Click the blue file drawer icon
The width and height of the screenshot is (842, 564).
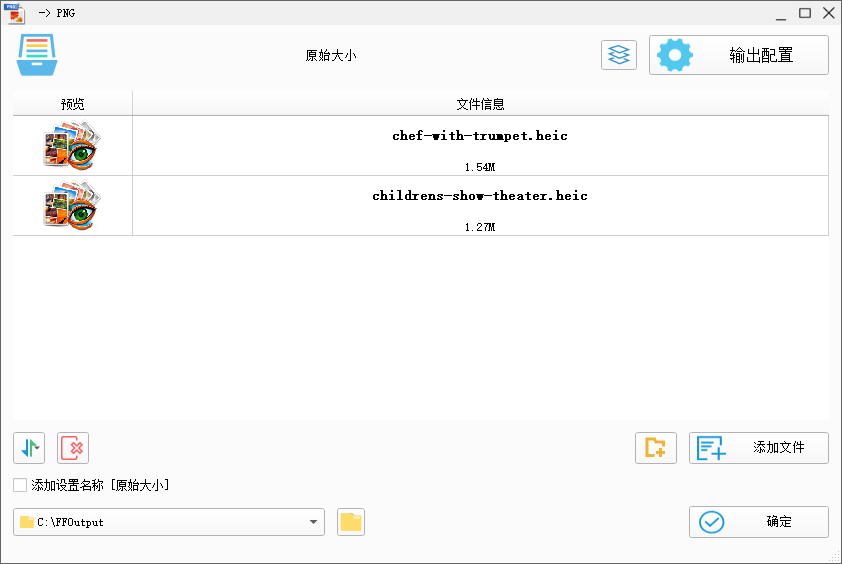point(37,55)
